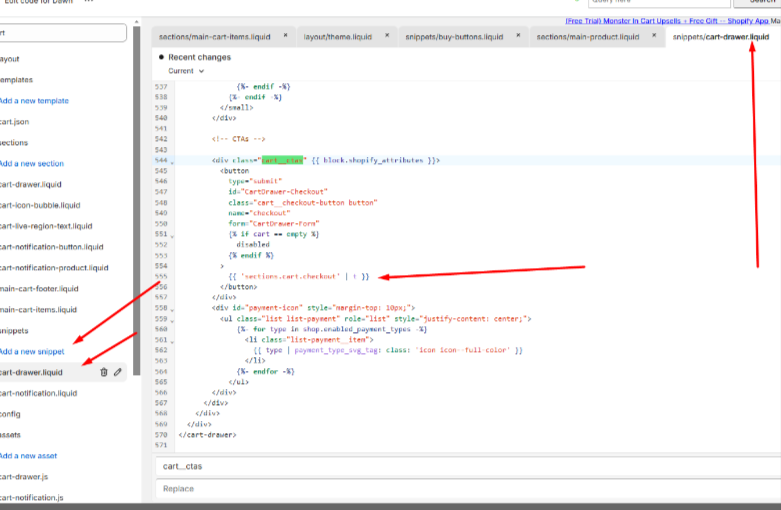Close the snippets/buy-buttons.liquid tab
The image size is (781, 510).
(518, 35)
